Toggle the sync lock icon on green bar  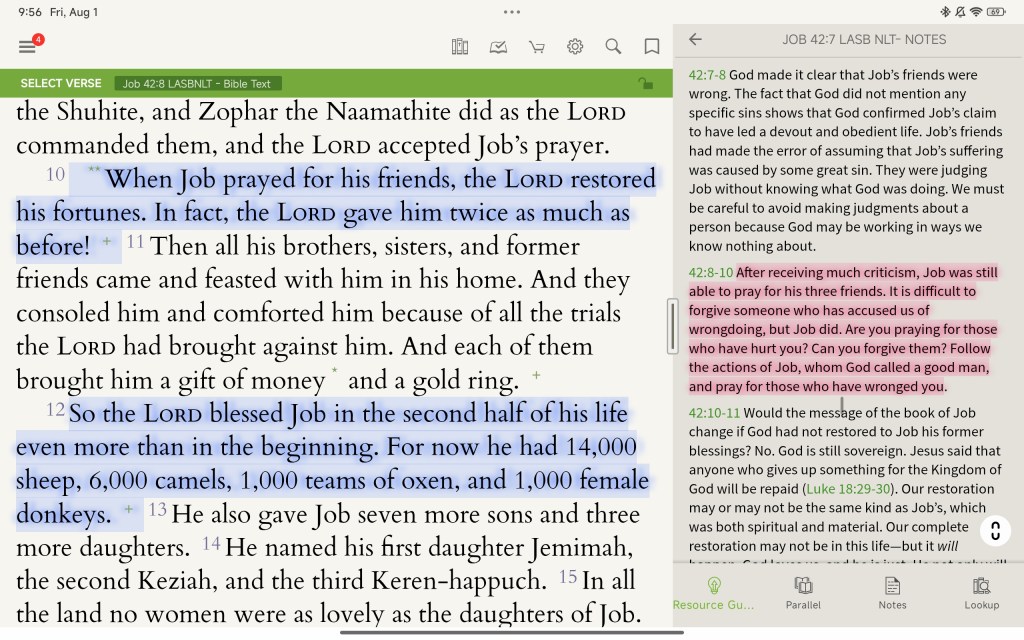pos(645,84)
